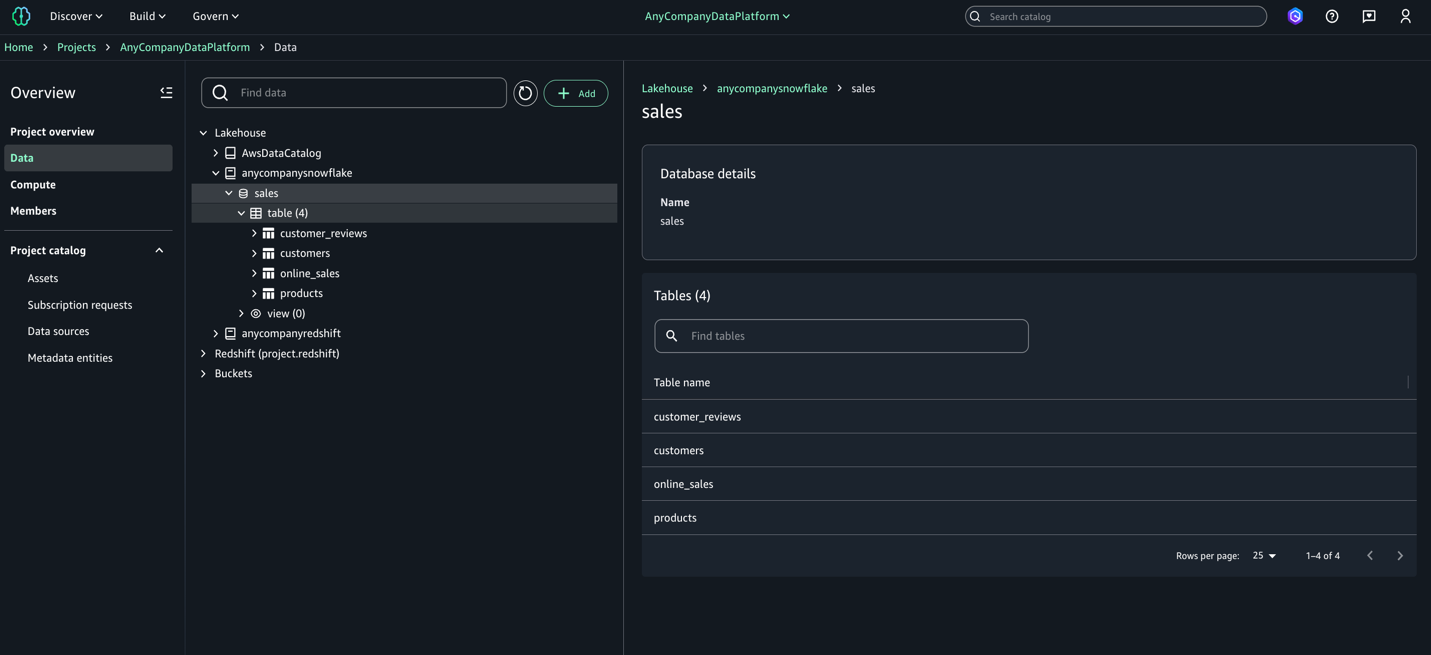Open the Rows per page dropdown

pyautogui.click(x=1264, y=556)
